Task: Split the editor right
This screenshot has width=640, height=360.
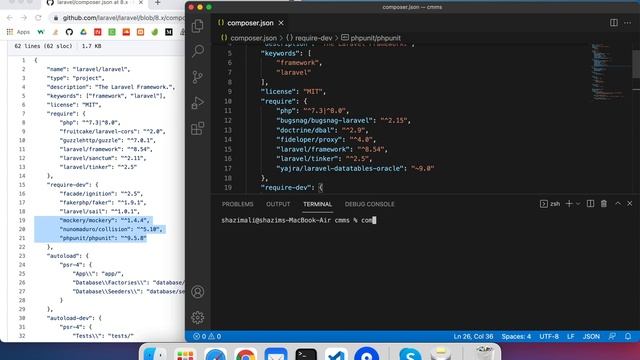Action: pyautogui.click(x=613, y=23)
